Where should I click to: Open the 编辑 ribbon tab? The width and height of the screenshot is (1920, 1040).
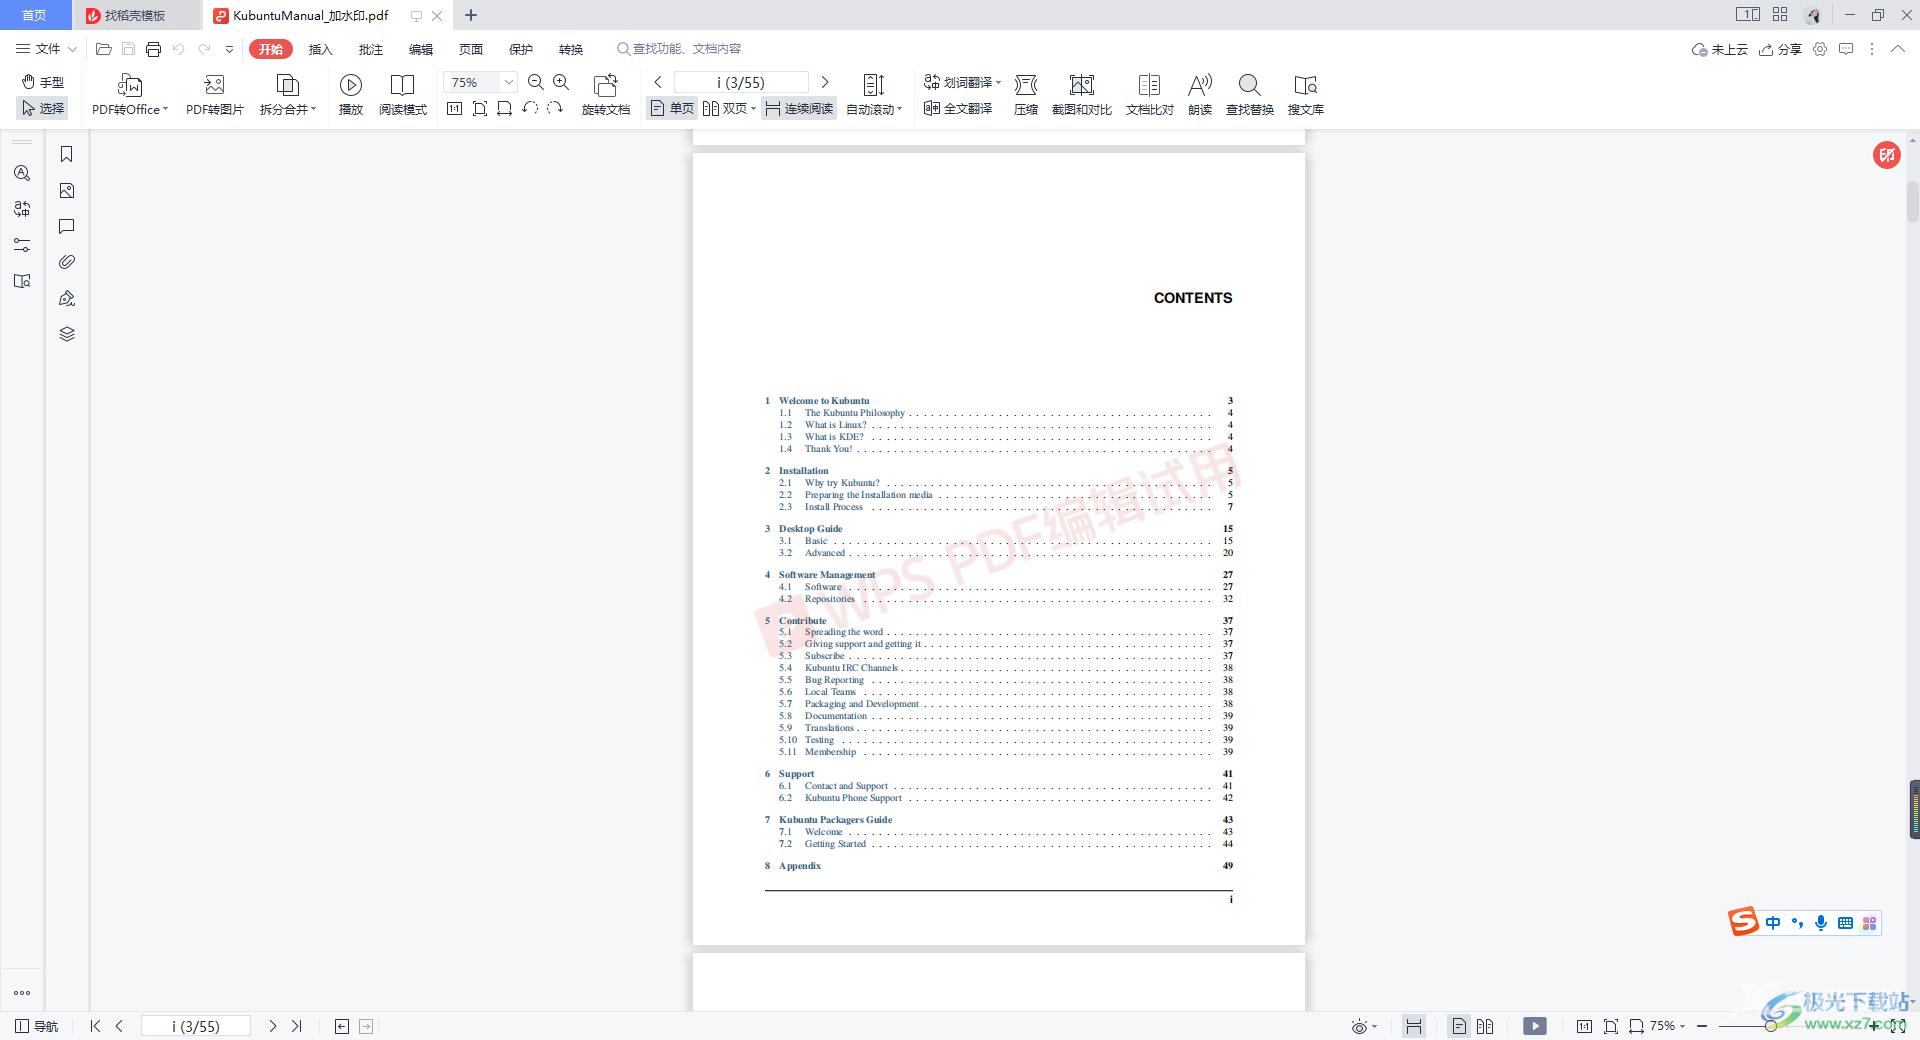[x=420, y=49]
